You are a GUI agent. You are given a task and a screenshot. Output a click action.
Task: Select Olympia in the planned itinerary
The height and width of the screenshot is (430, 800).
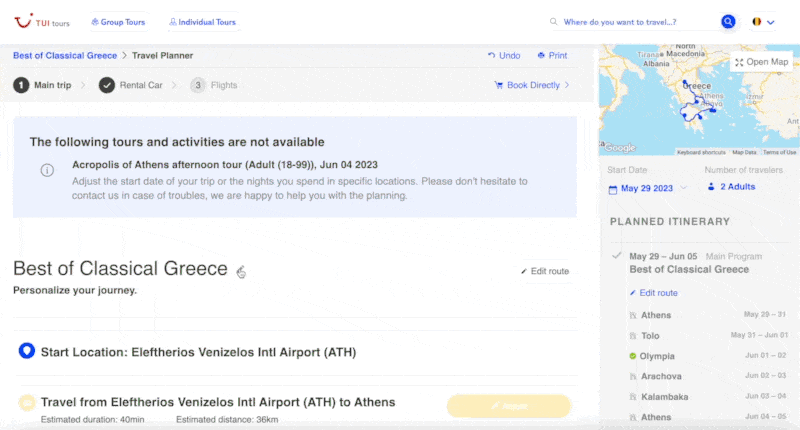pos(657,356)
